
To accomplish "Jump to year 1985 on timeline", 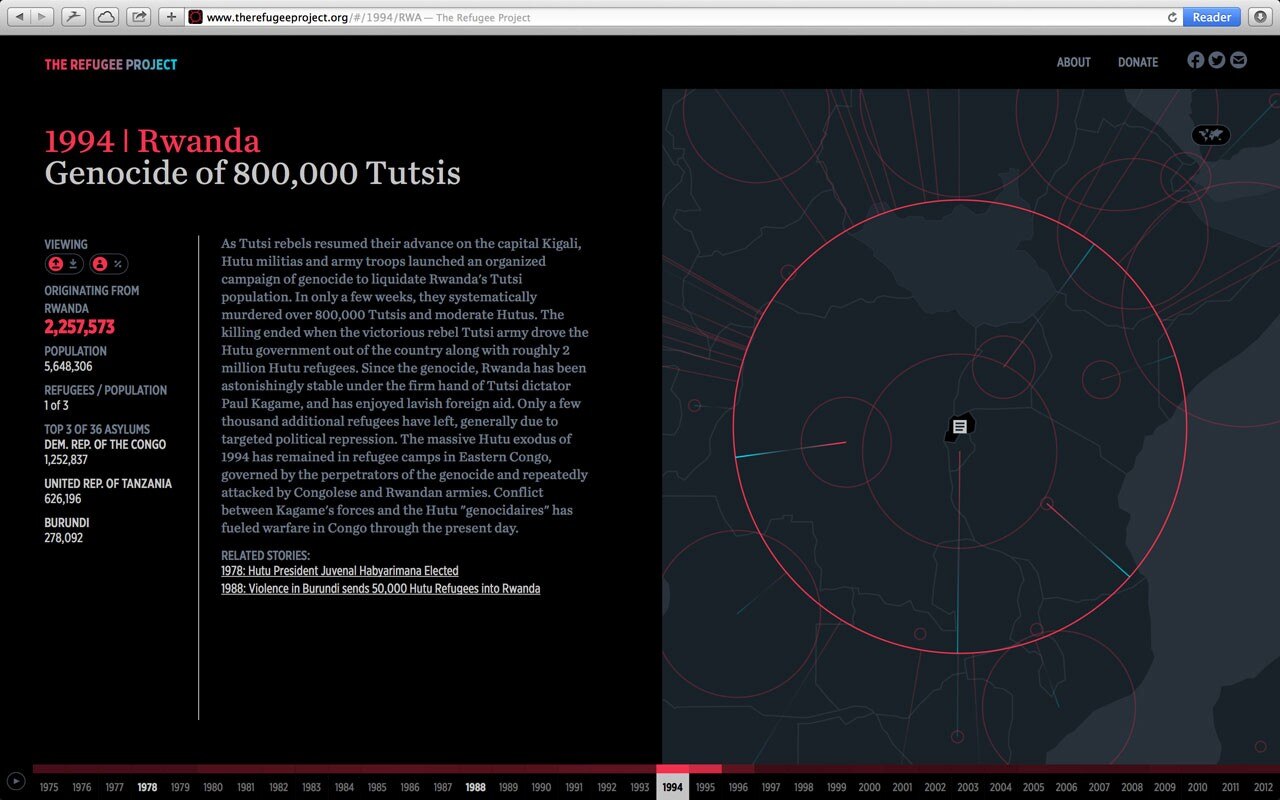I will point(377,787).
